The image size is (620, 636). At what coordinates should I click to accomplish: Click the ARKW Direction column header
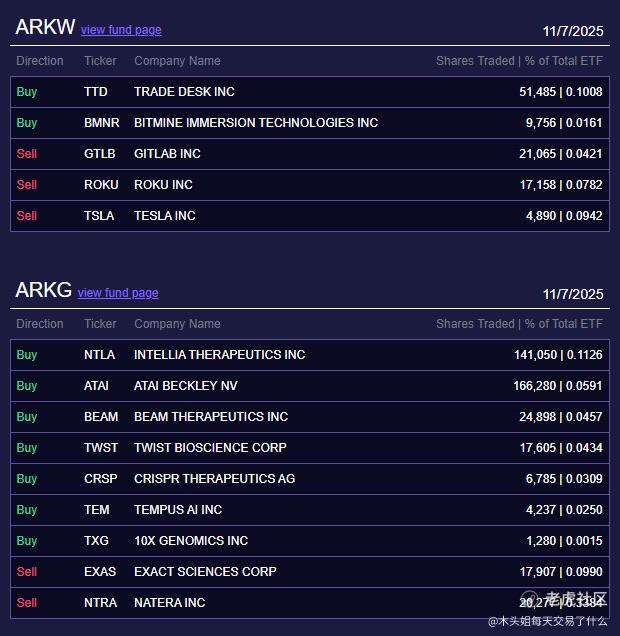40,61
